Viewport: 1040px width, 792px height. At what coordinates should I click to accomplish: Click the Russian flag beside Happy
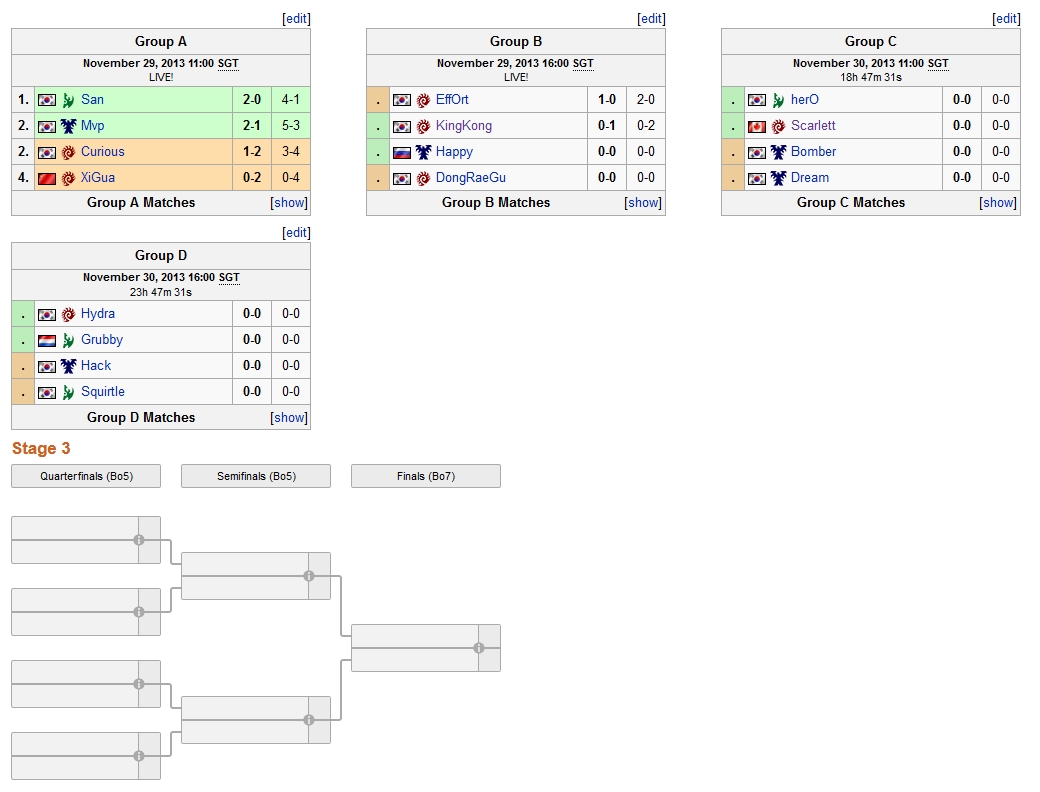[402, 152]
